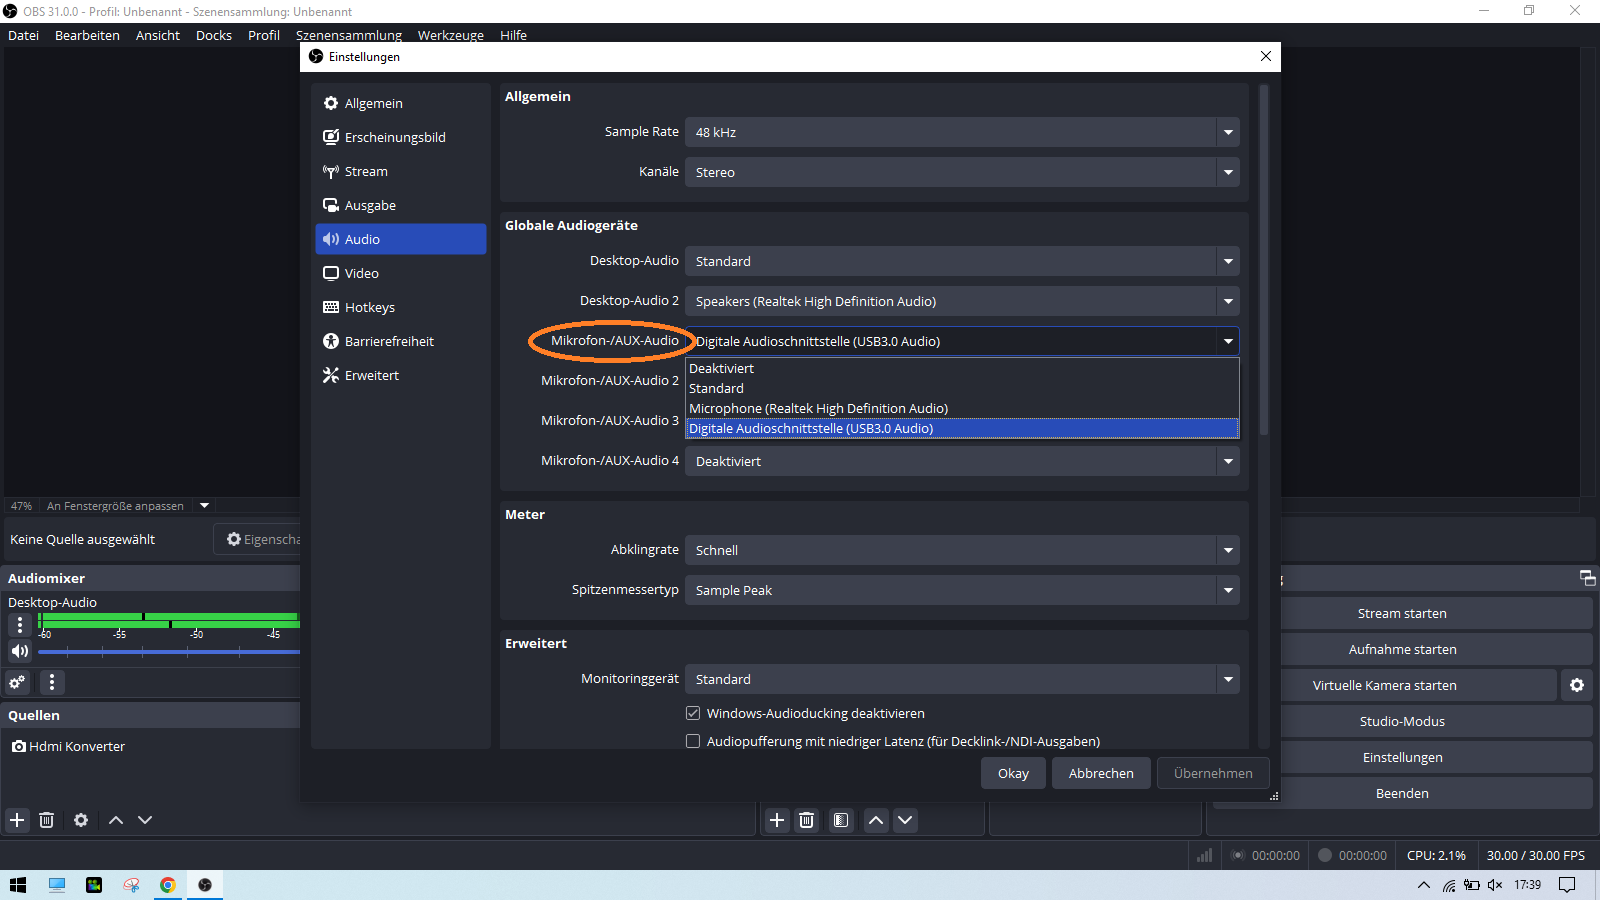The width and height of the screenshot is (1600, 900).
Task: Open the Desktop-Audio channel options three-dot menu
Action: (x=20, y=625)
